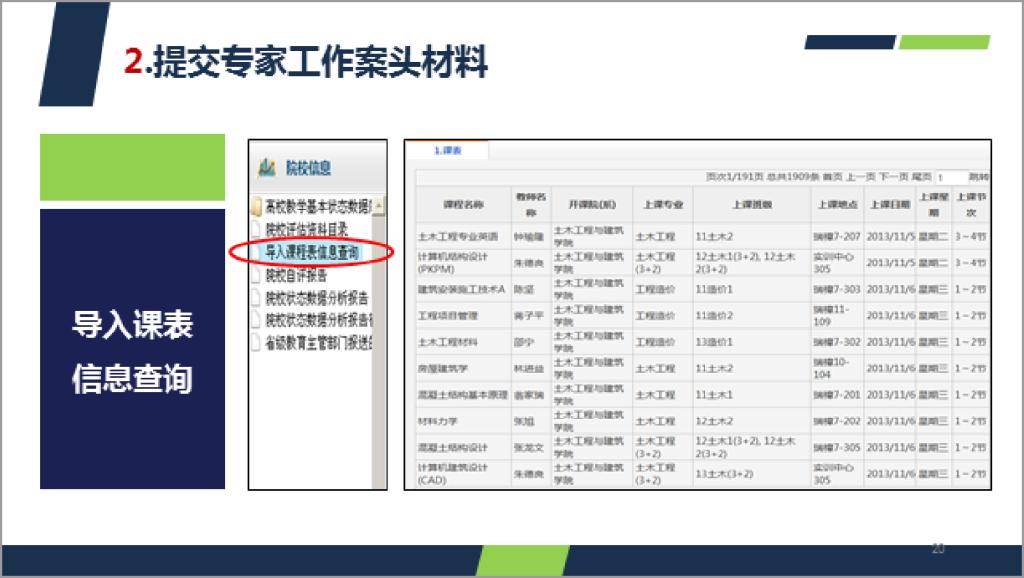The image size is (1024, 578).
Task: Click the 院校信息 chart icon in panel header
Action: (266, 168)
